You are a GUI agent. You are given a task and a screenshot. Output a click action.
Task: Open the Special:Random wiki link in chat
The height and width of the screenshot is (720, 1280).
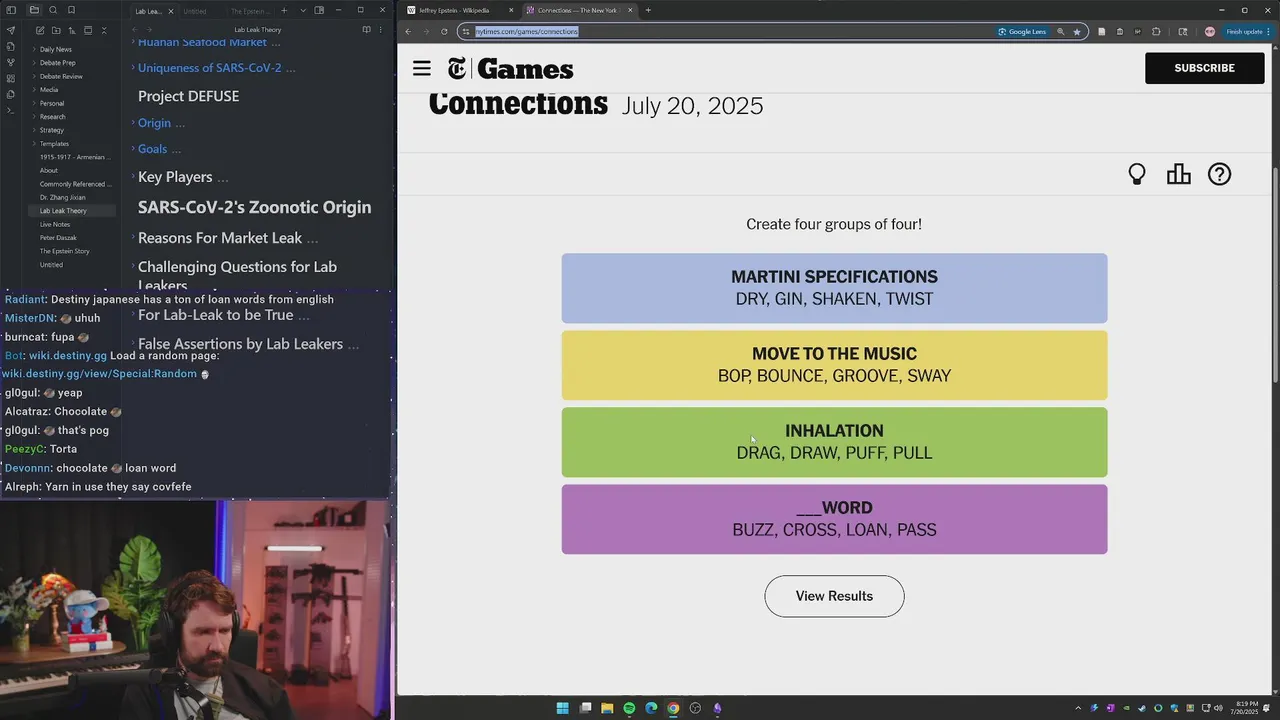click(99, 374)
